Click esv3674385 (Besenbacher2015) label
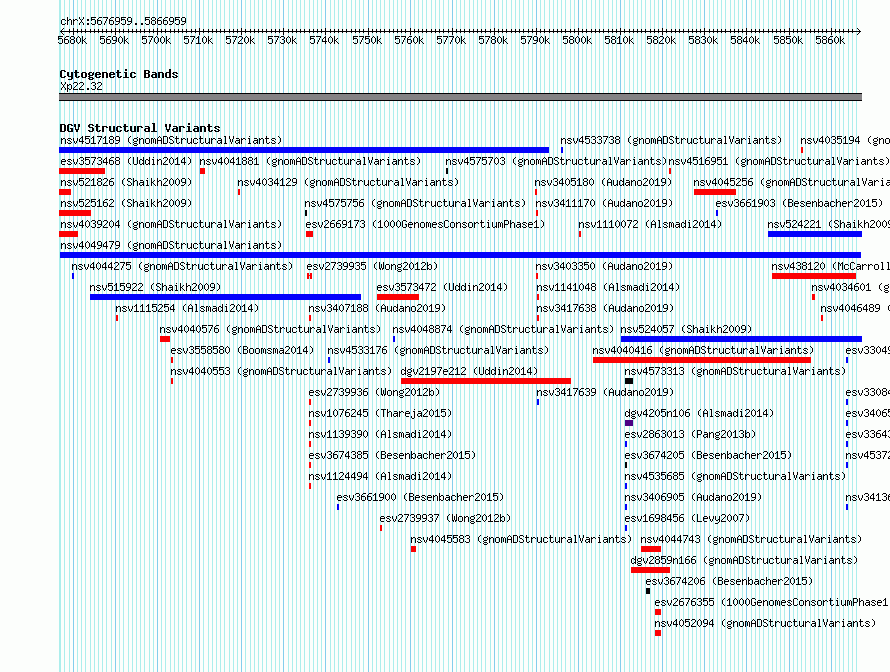Screen dimensions: 890x672 pyautogui.click(x=392, y=455)
